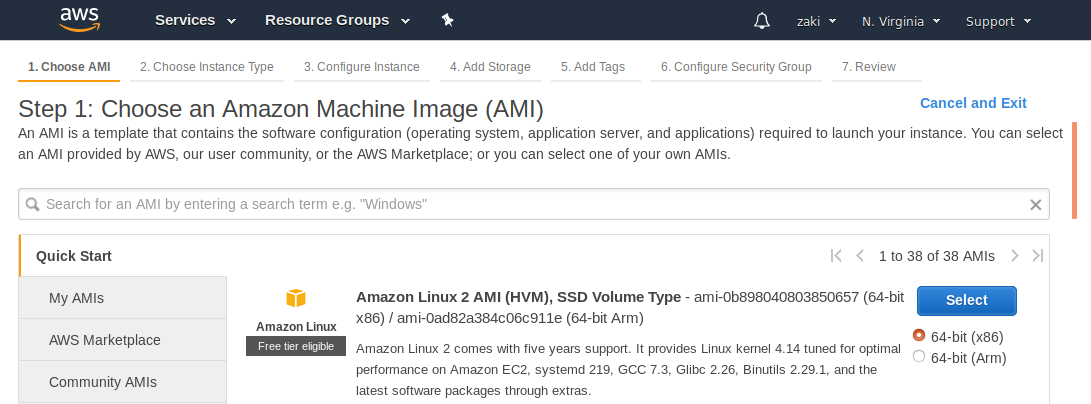Open the Configure Security Group step
Image resolution: width=1091 pixels, height=404 pixels.
[x=736, y=67]
